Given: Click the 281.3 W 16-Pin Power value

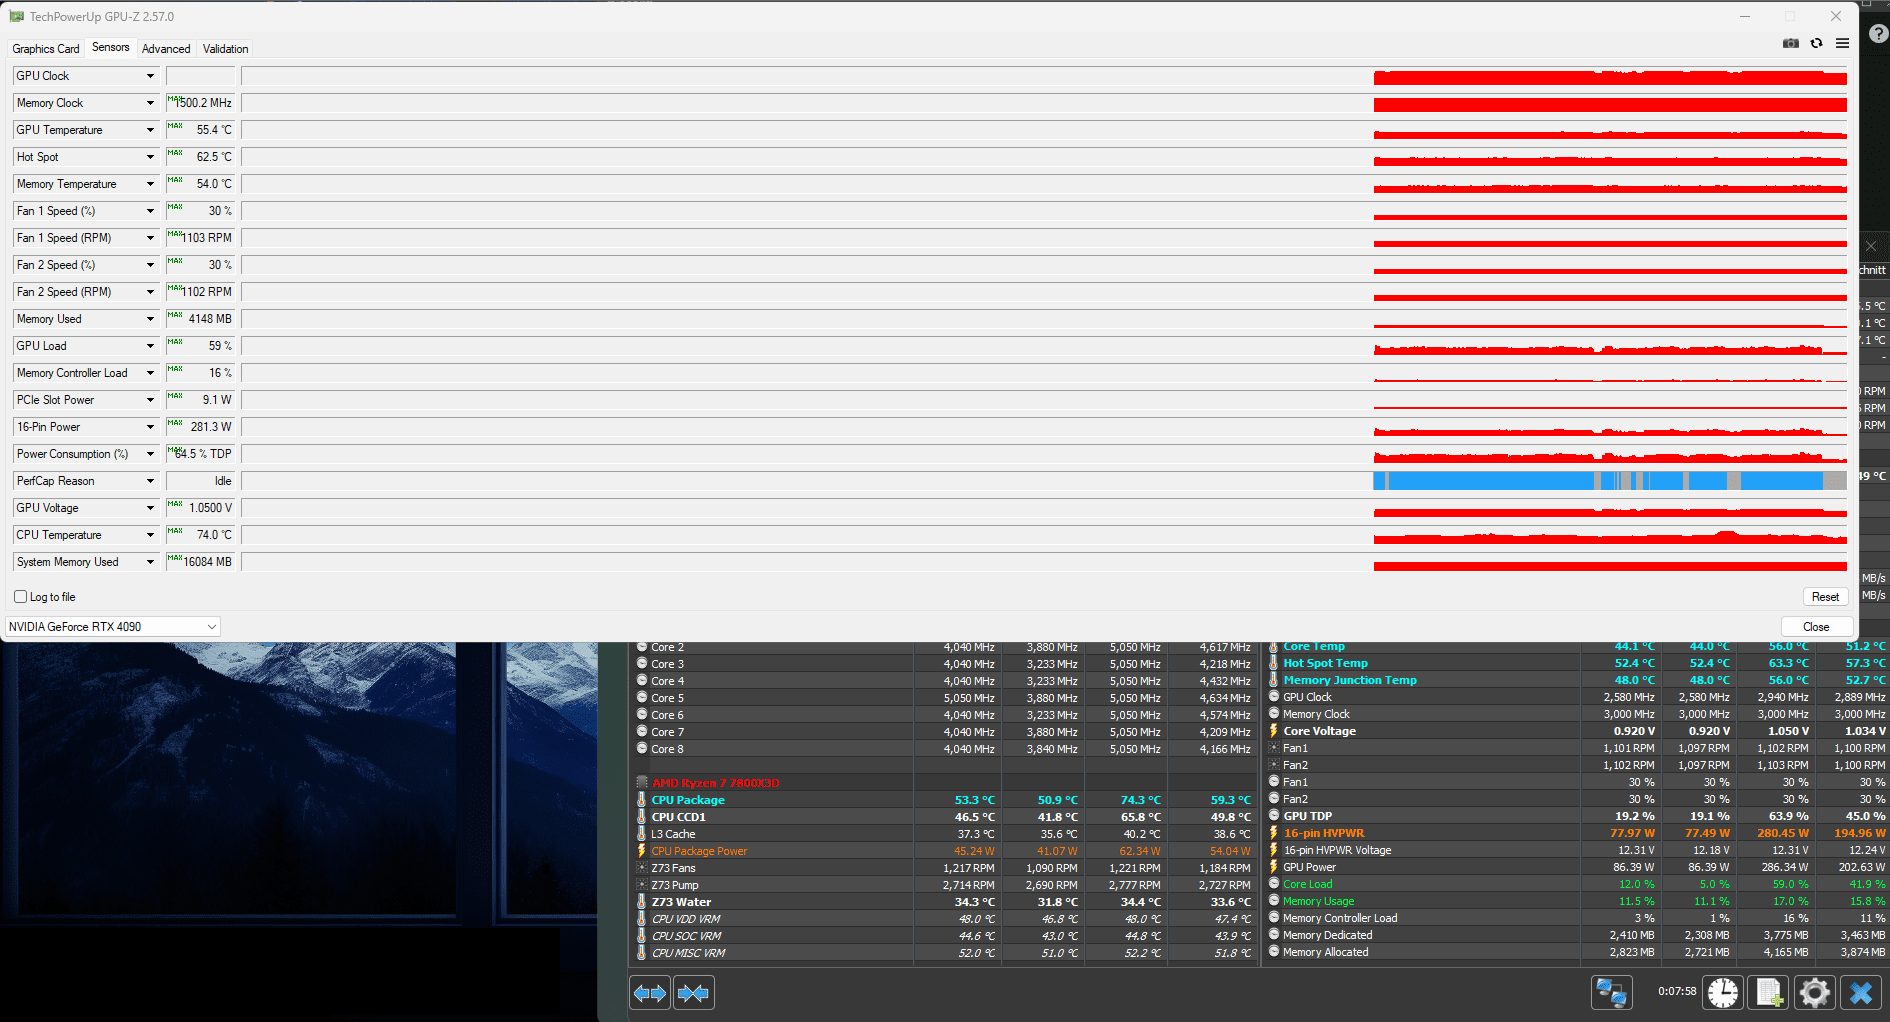Looking at the screenshot, I should coord(211,427).
